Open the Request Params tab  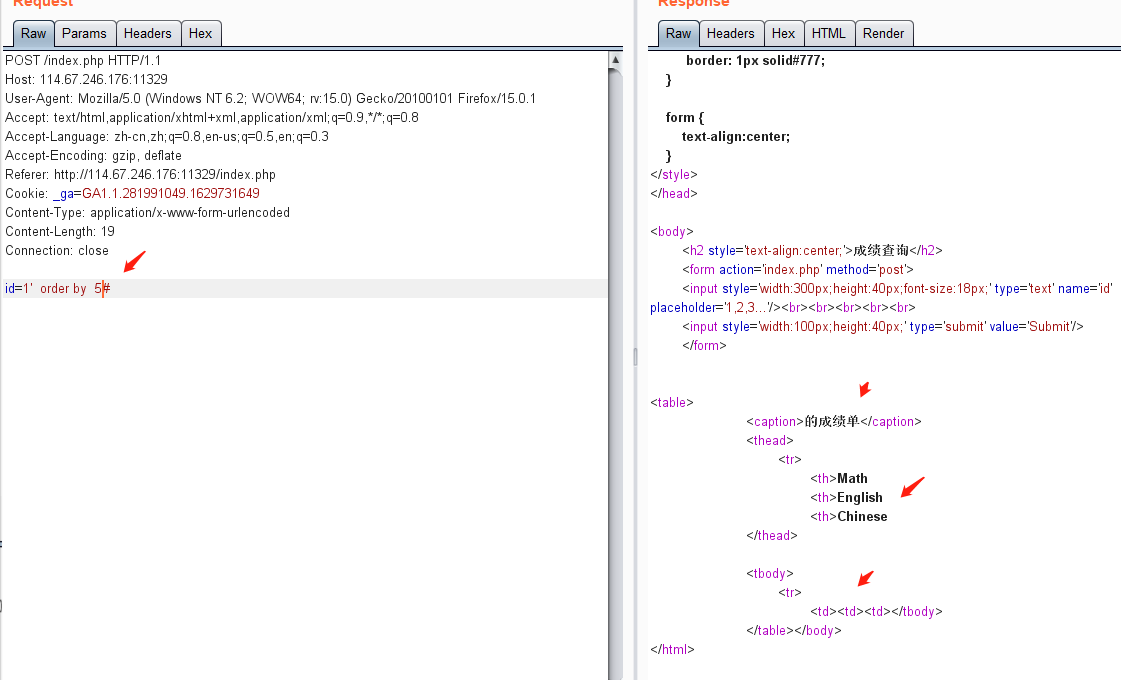pos(84,34)
